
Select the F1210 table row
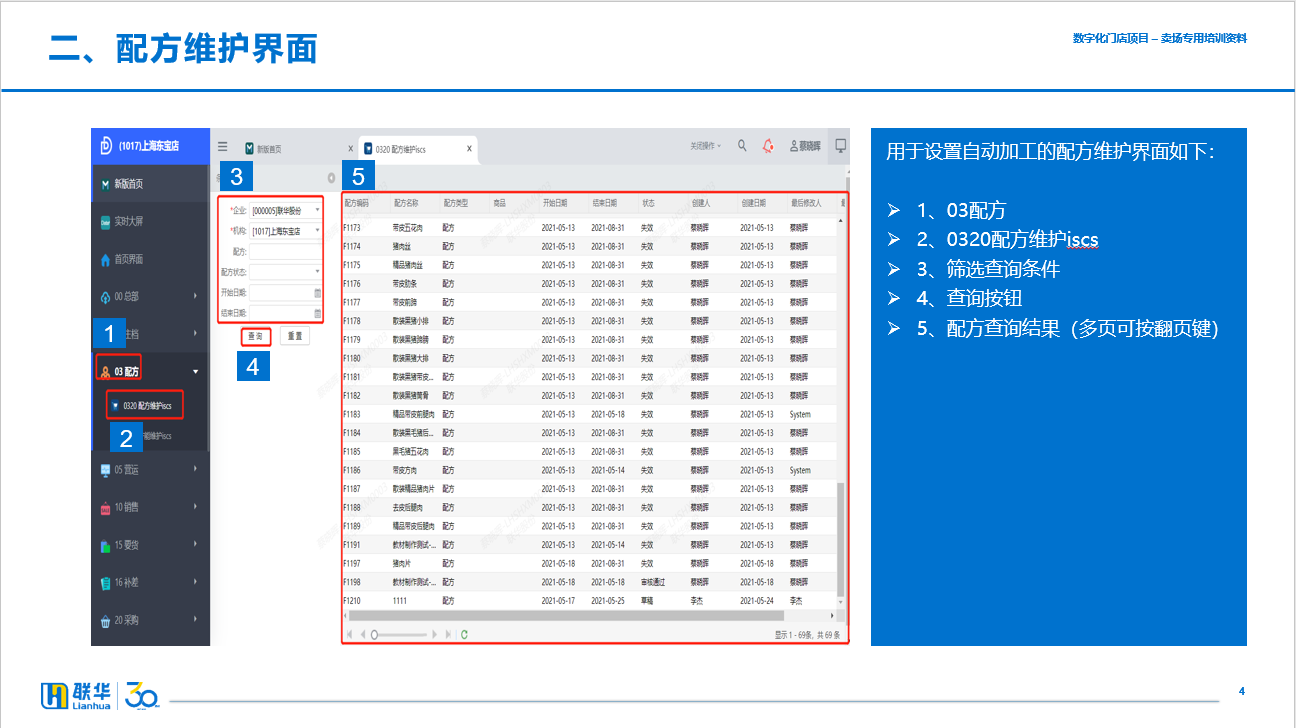590,601
